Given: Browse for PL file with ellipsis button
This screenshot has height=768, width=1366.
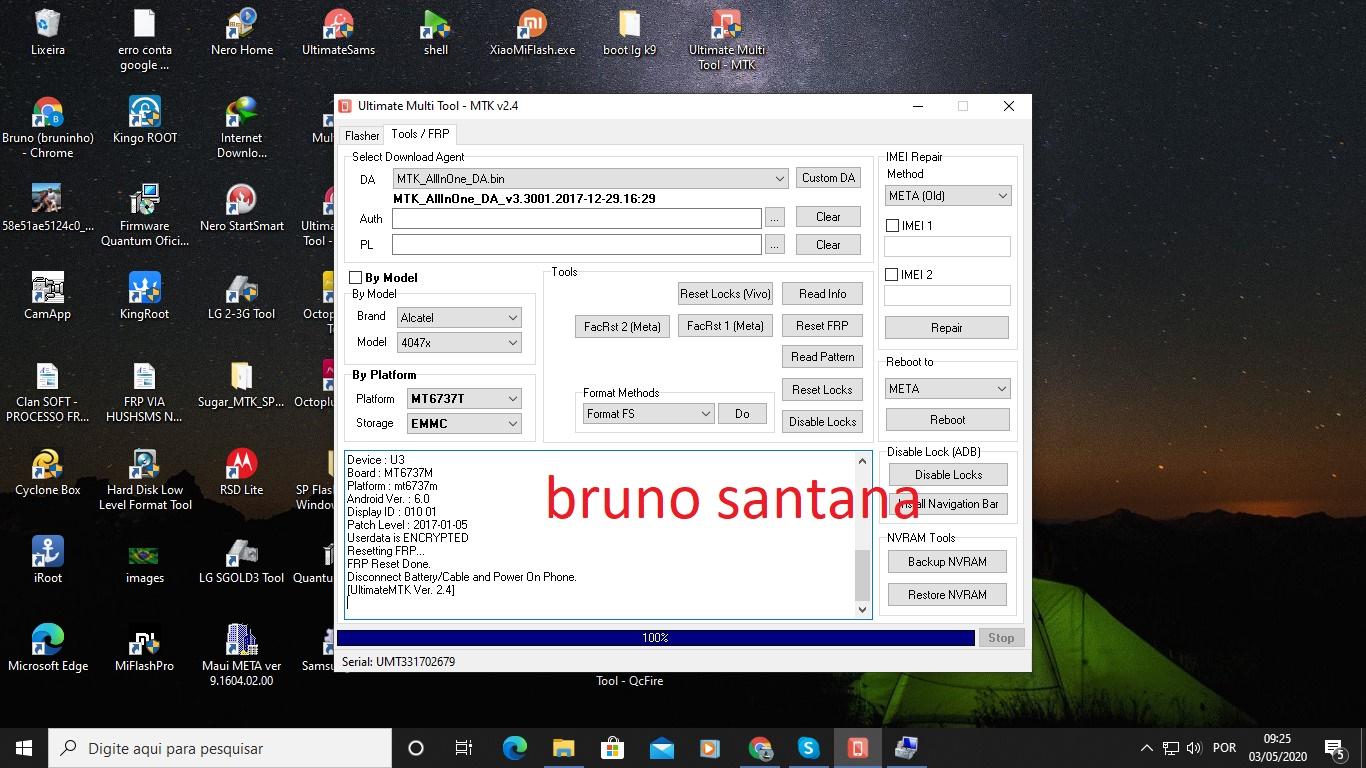Looking at the screenshot, I should [774, 244].
